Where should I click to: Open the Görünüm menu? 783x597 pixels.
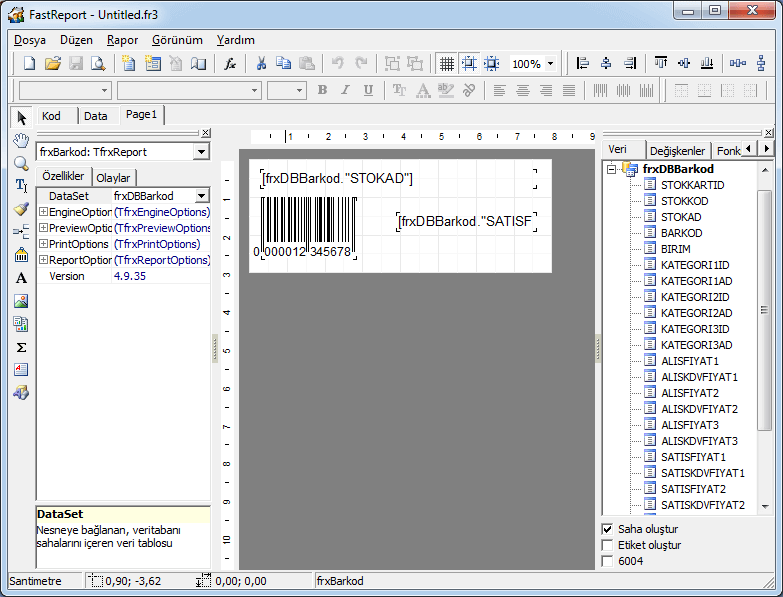click(x=177, y=40)
